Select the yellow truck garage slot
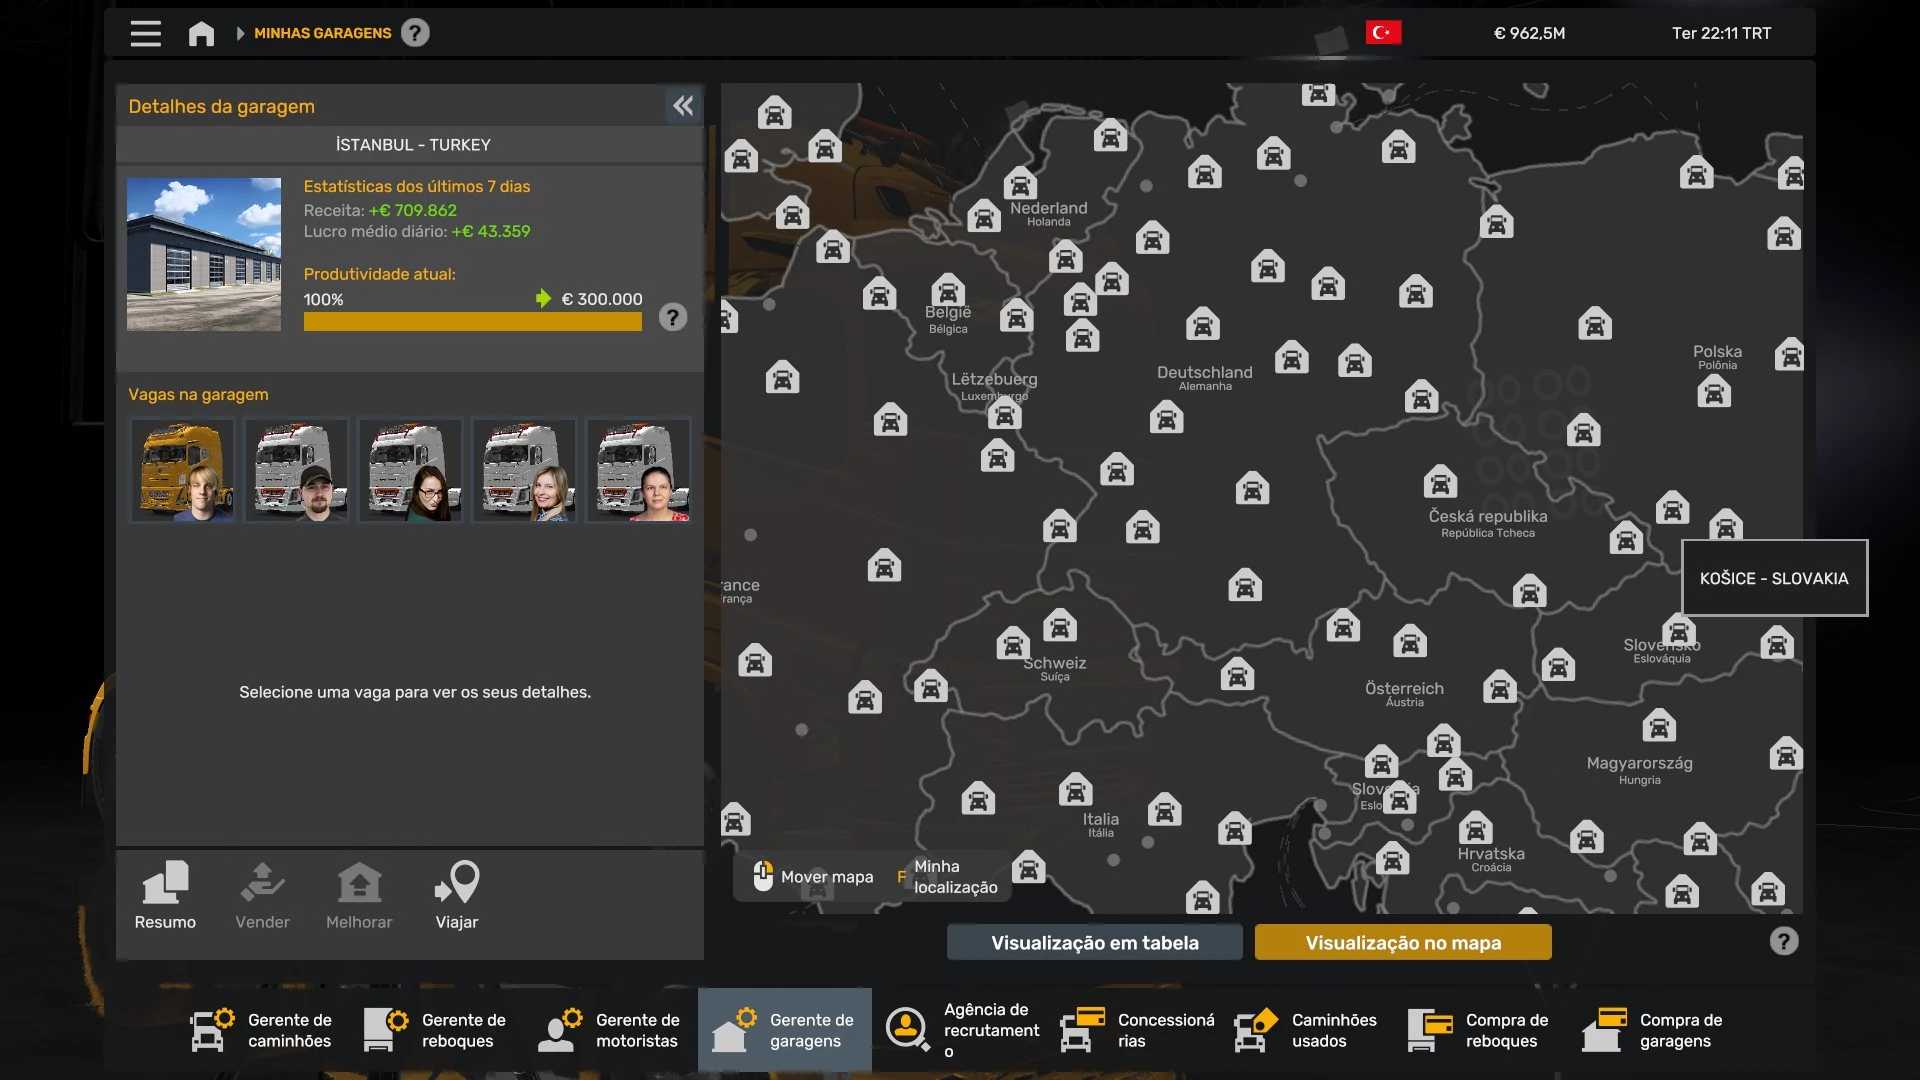The image size is (1920, 1080). click(x=182, y=470)
